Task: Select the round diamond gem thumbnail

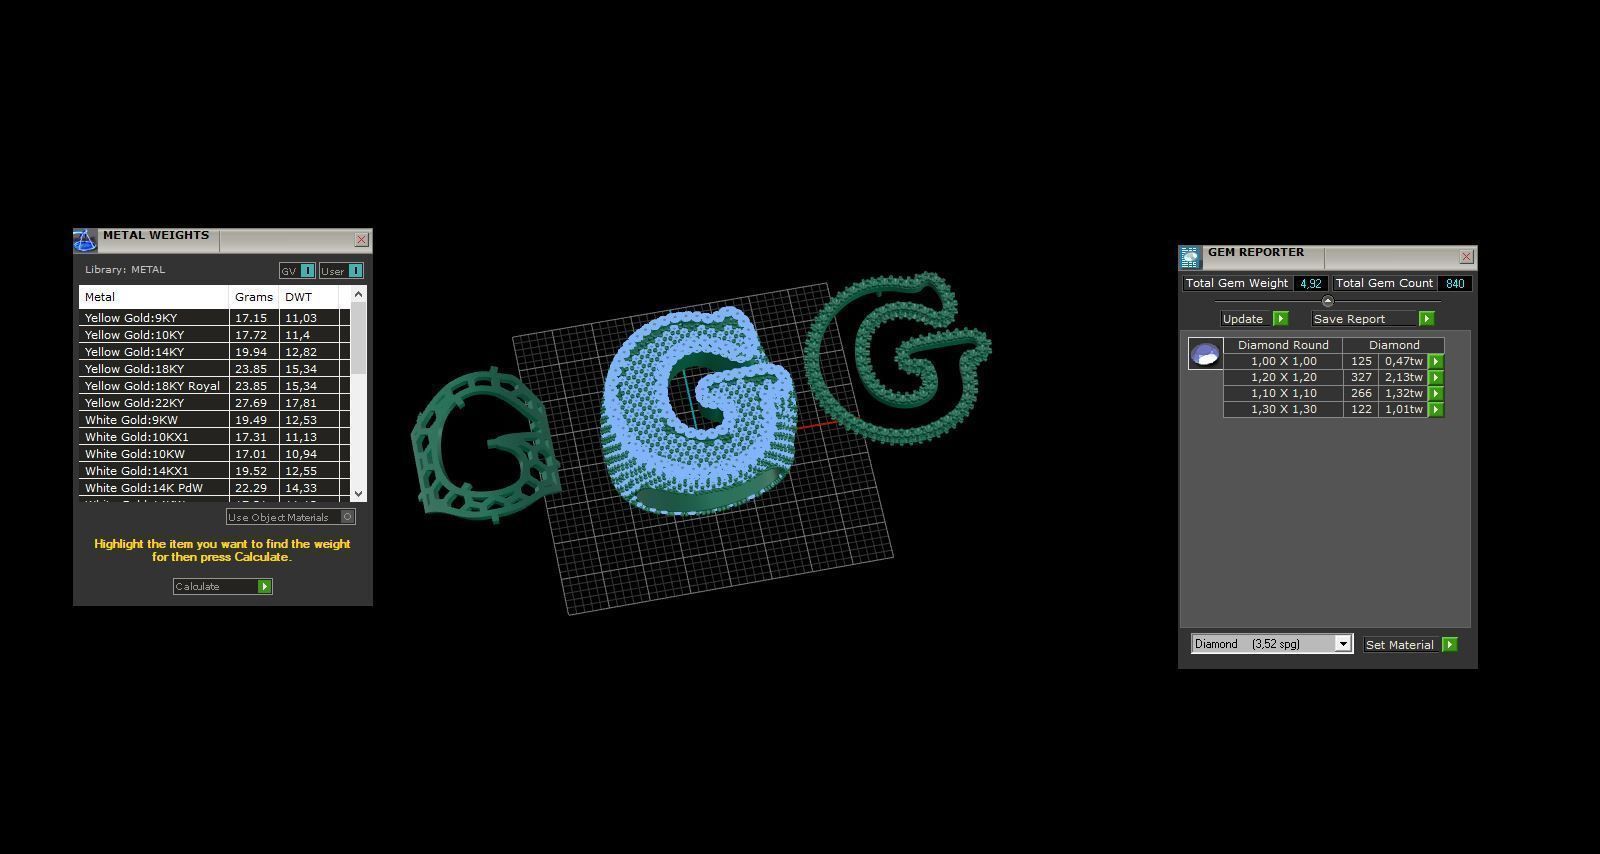Action: (1205, 353)
